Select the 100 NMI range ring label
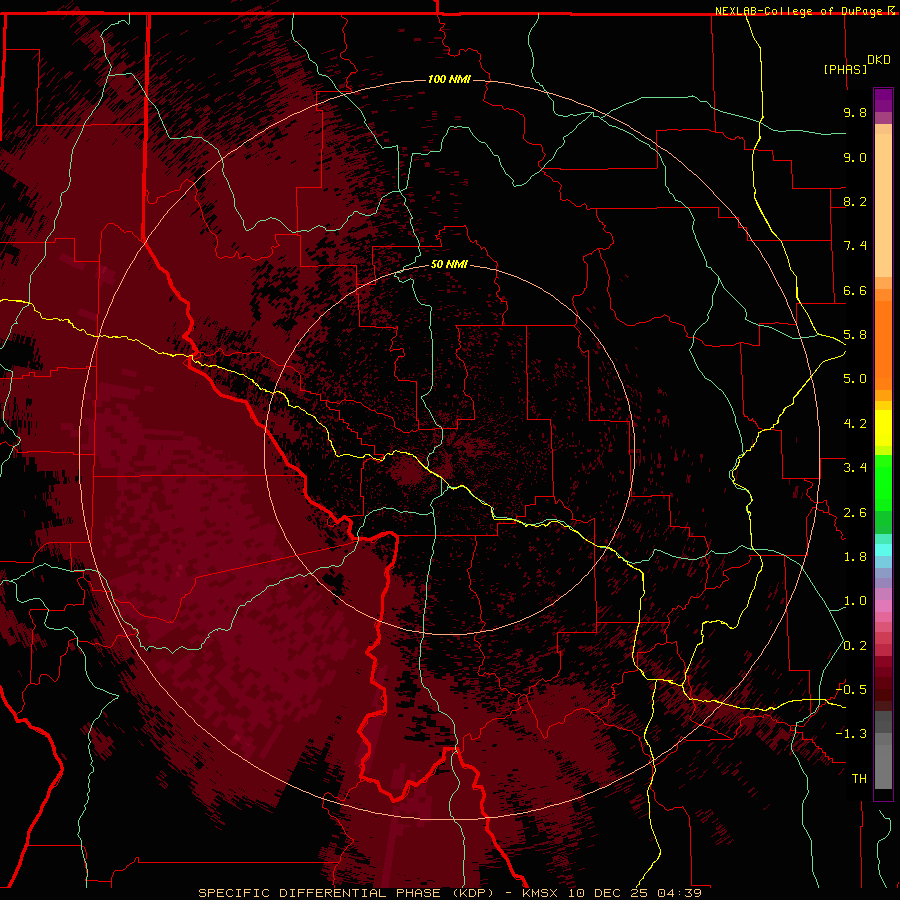This screenshot has width=900, height=900. tap(449, 79)
